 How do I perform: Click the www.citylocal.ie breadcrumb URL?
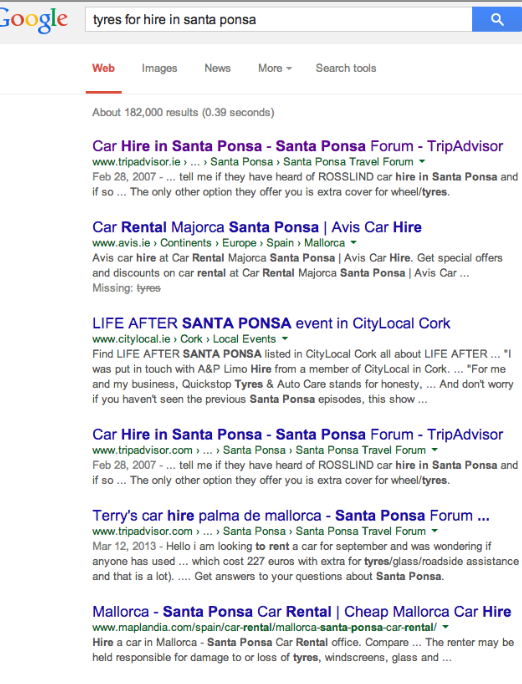click(184, 339)
